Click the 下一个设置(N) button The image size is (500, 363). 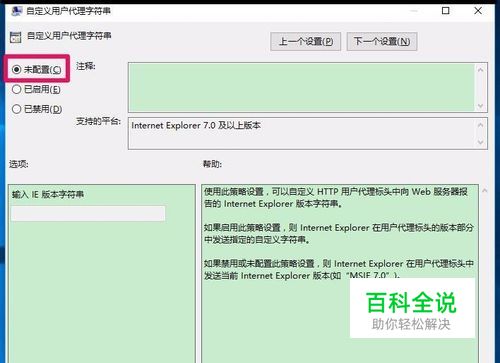382,42
